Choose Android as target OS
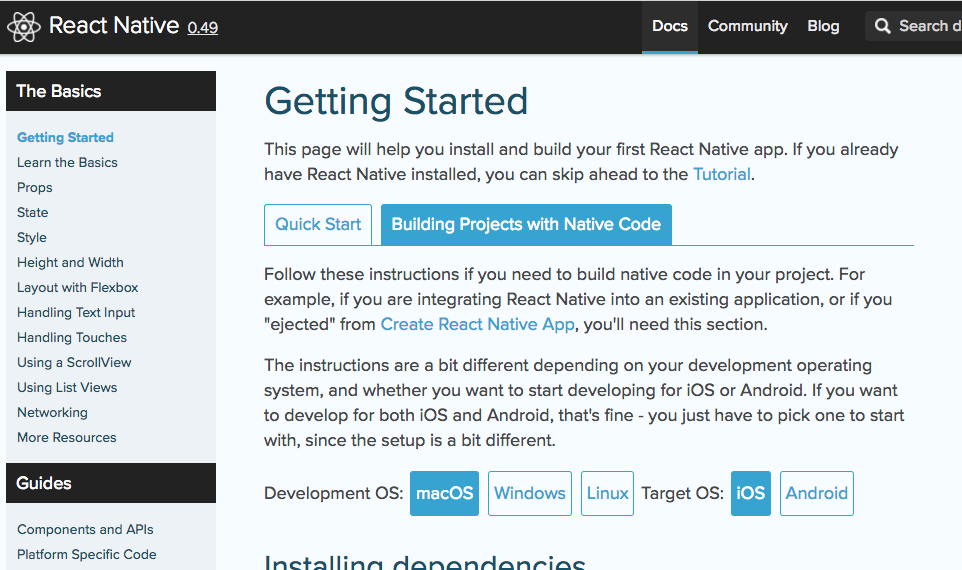 click(x=817, y=493)
